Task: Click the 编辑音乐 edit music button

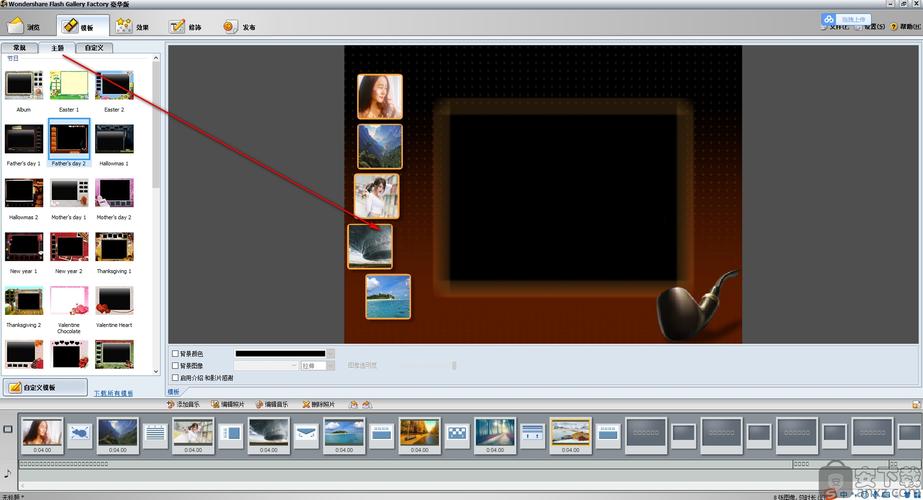Action: pos(272,405)
